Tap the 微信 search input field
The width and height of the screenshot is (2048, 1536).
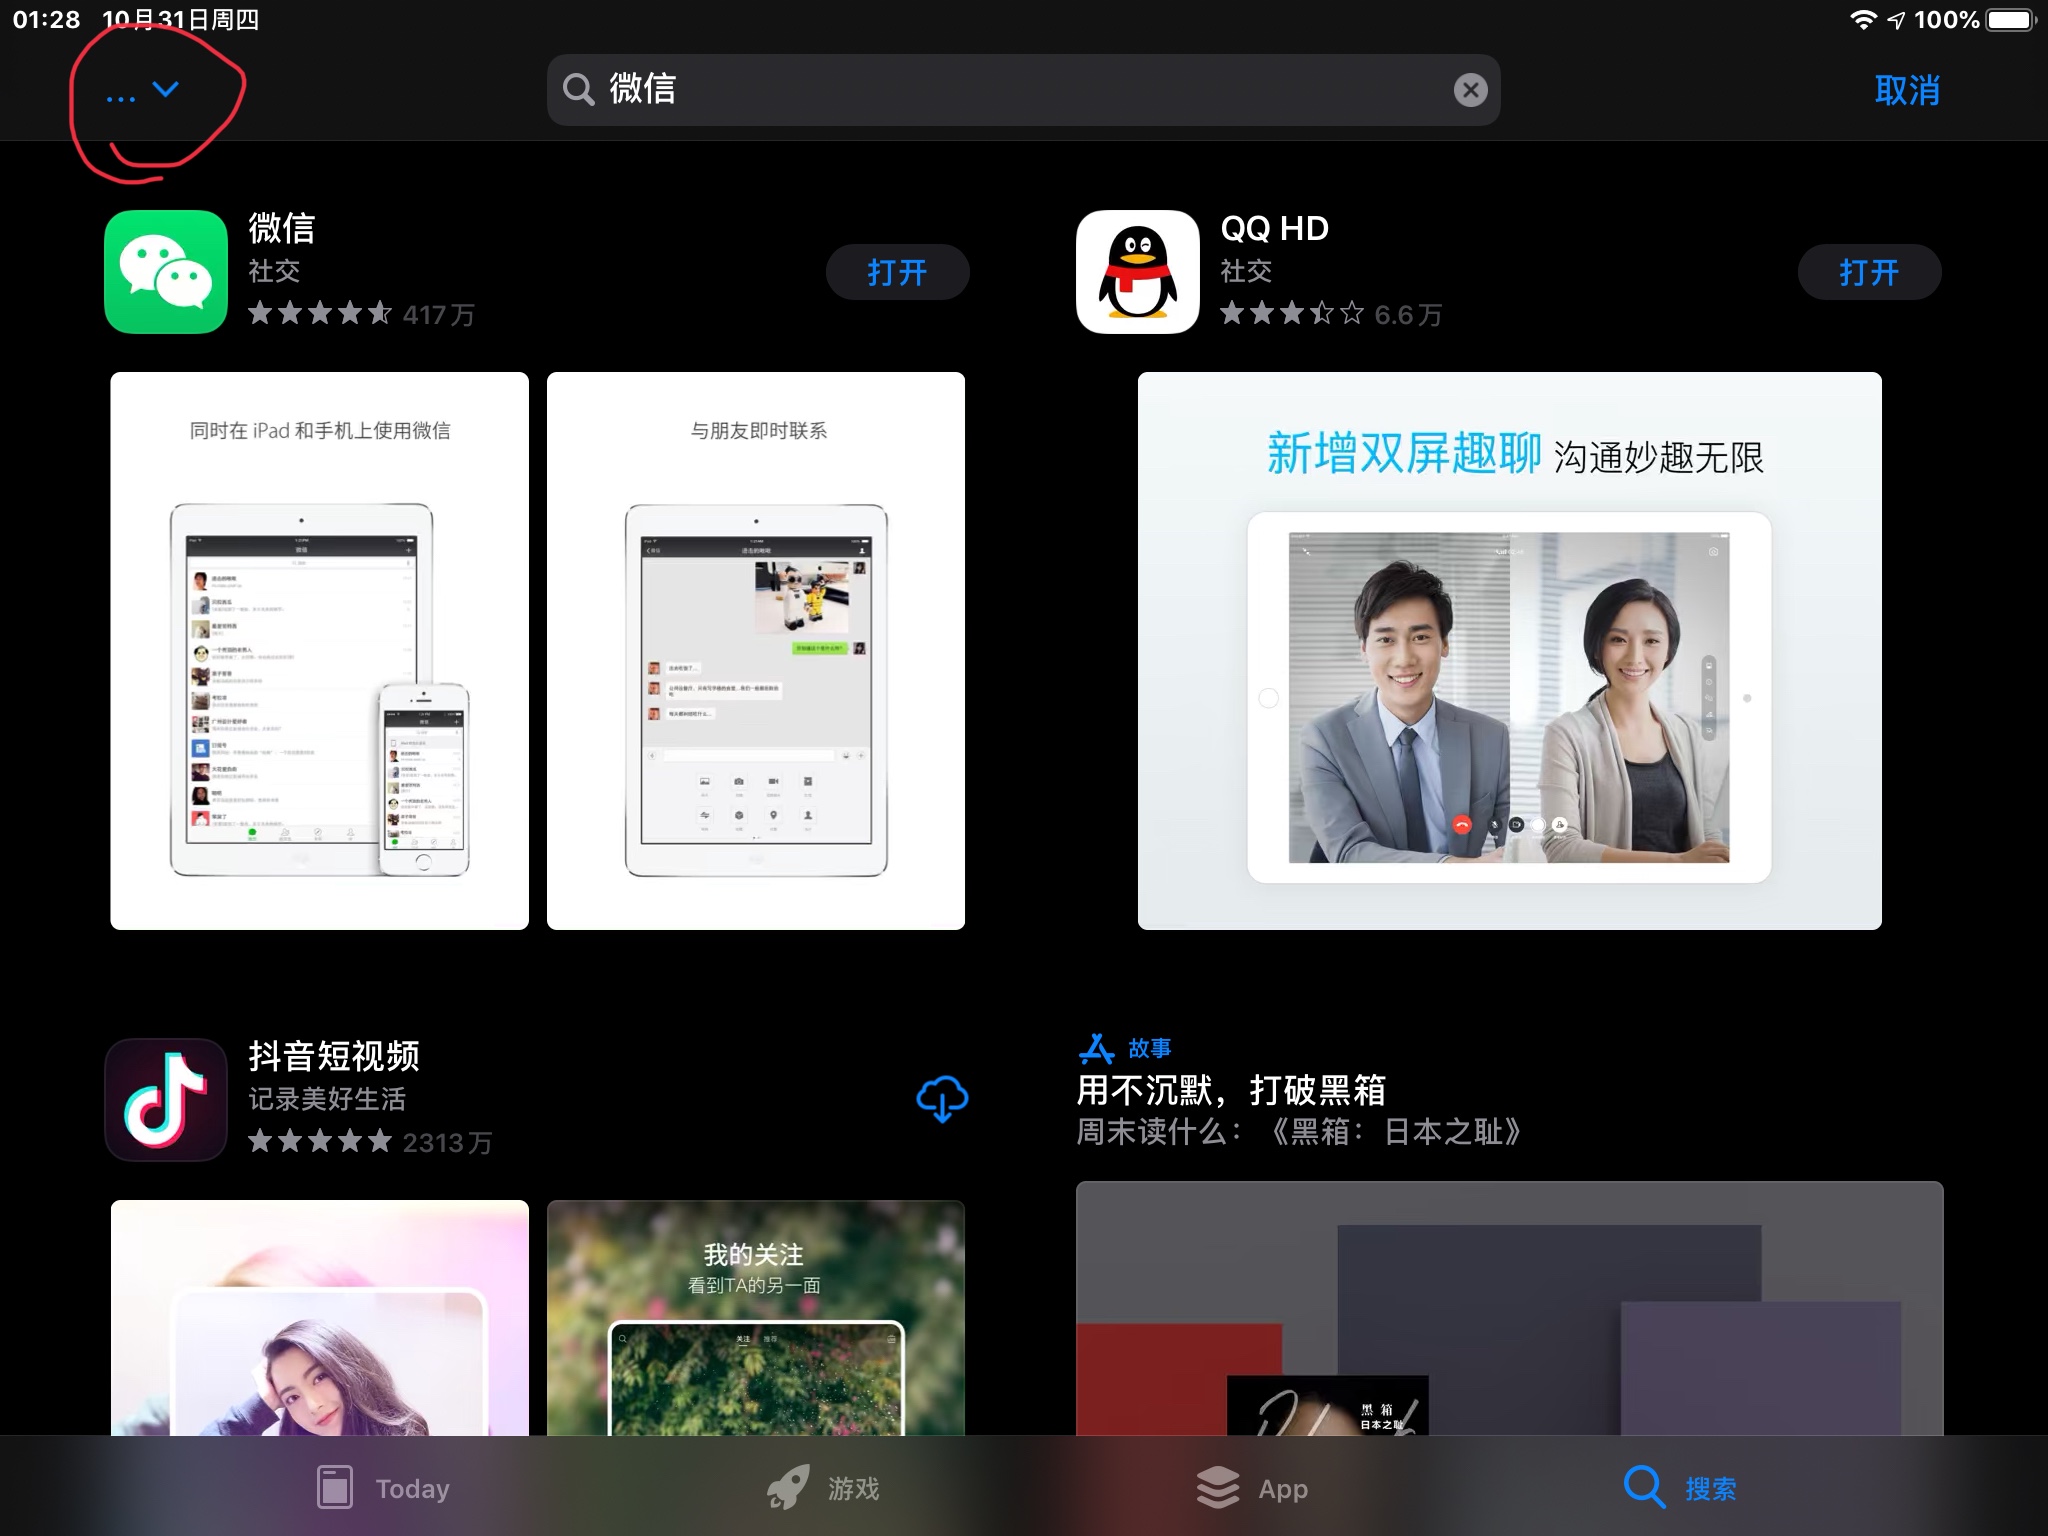coord(1000,90)
